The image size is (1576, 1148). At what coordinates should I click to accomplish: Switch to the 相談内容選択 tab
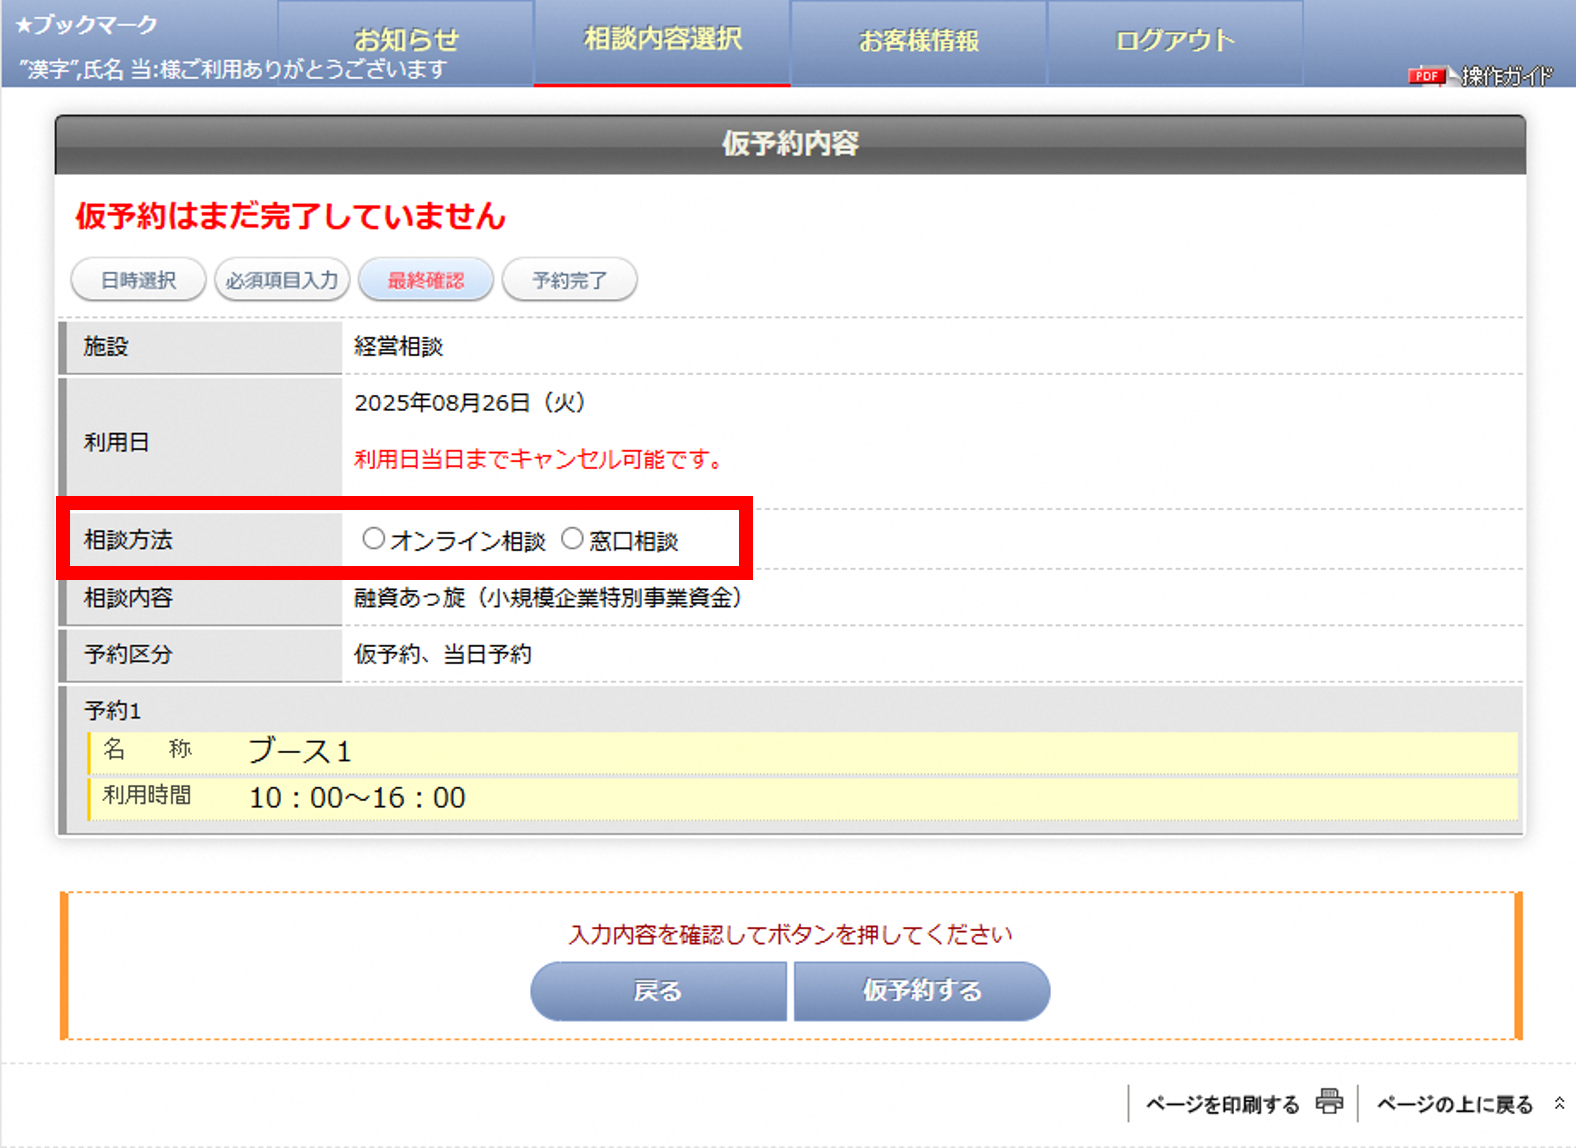tap(662, 41)
